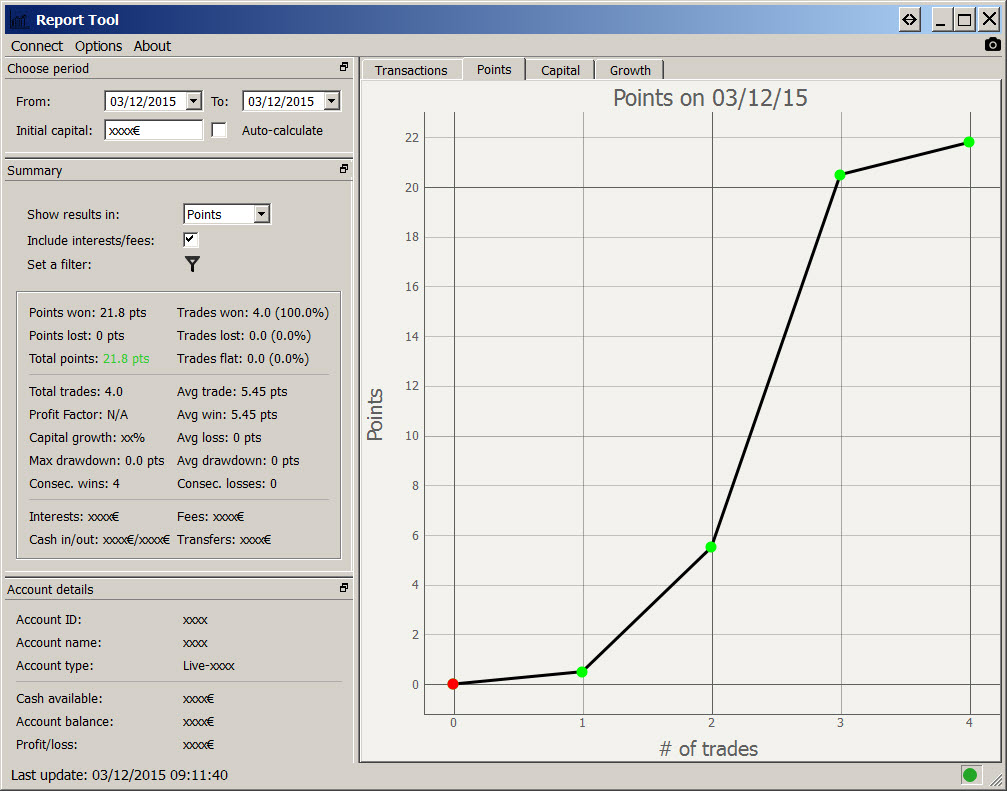Open the From date dropdown

(193, 101)
